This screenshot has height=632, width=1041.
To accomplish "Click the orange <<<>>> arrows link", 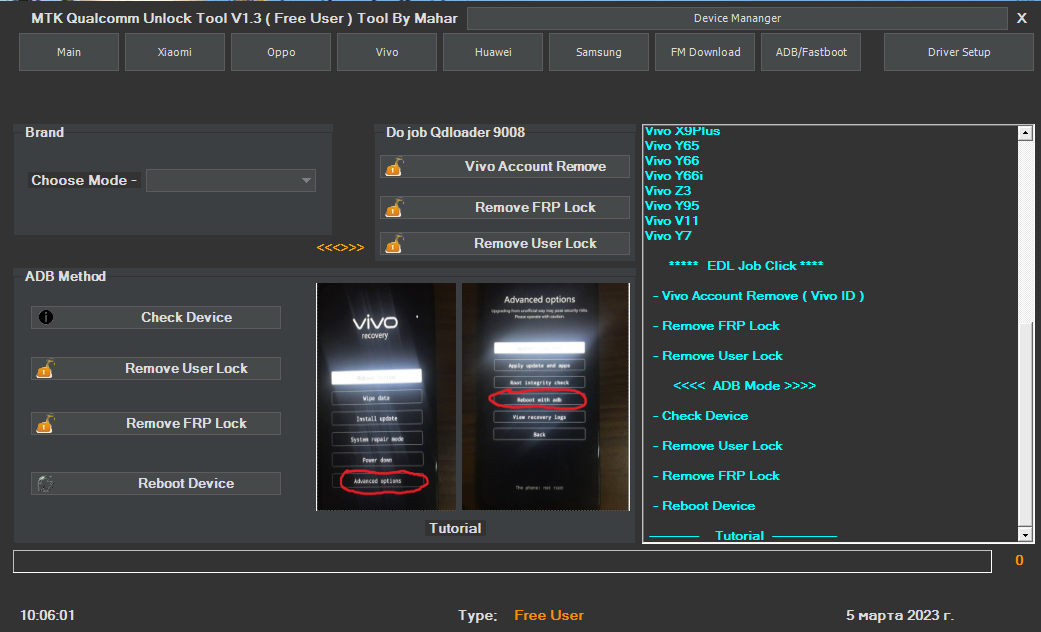I will [341, 248].
